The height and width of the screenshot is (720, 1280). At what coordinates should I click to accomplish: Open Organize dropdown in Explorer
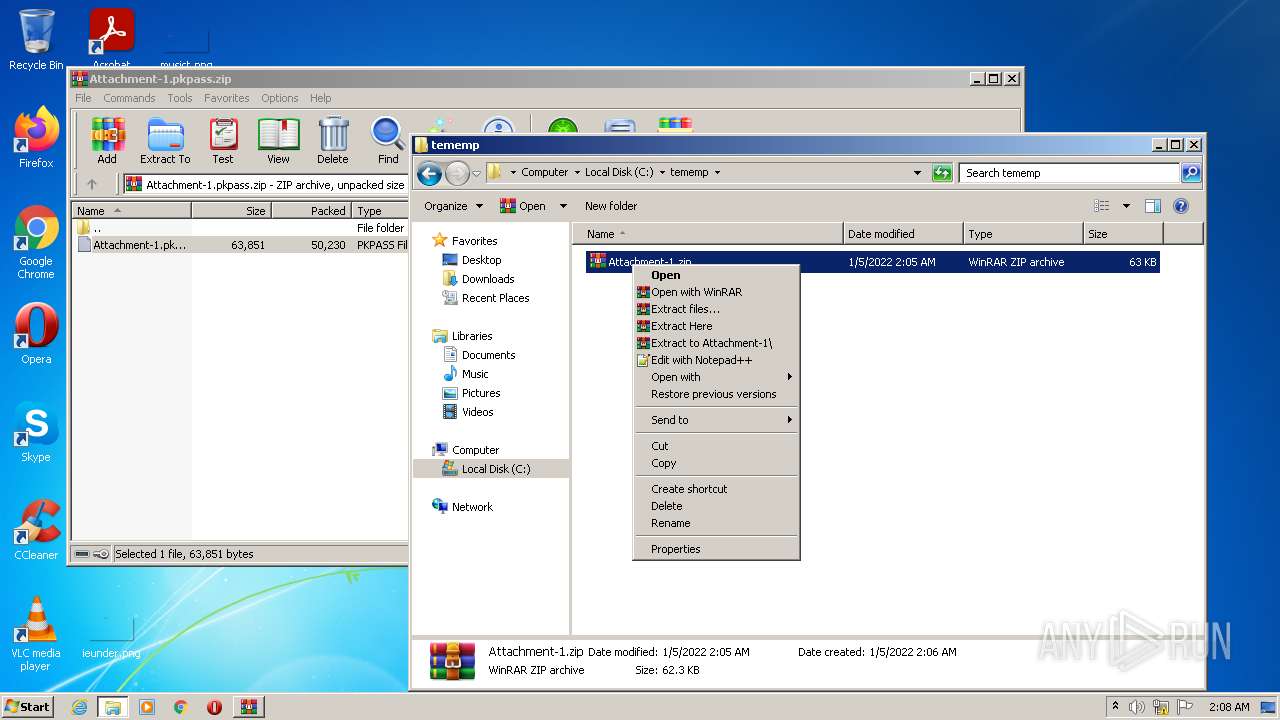click(453, 206)
